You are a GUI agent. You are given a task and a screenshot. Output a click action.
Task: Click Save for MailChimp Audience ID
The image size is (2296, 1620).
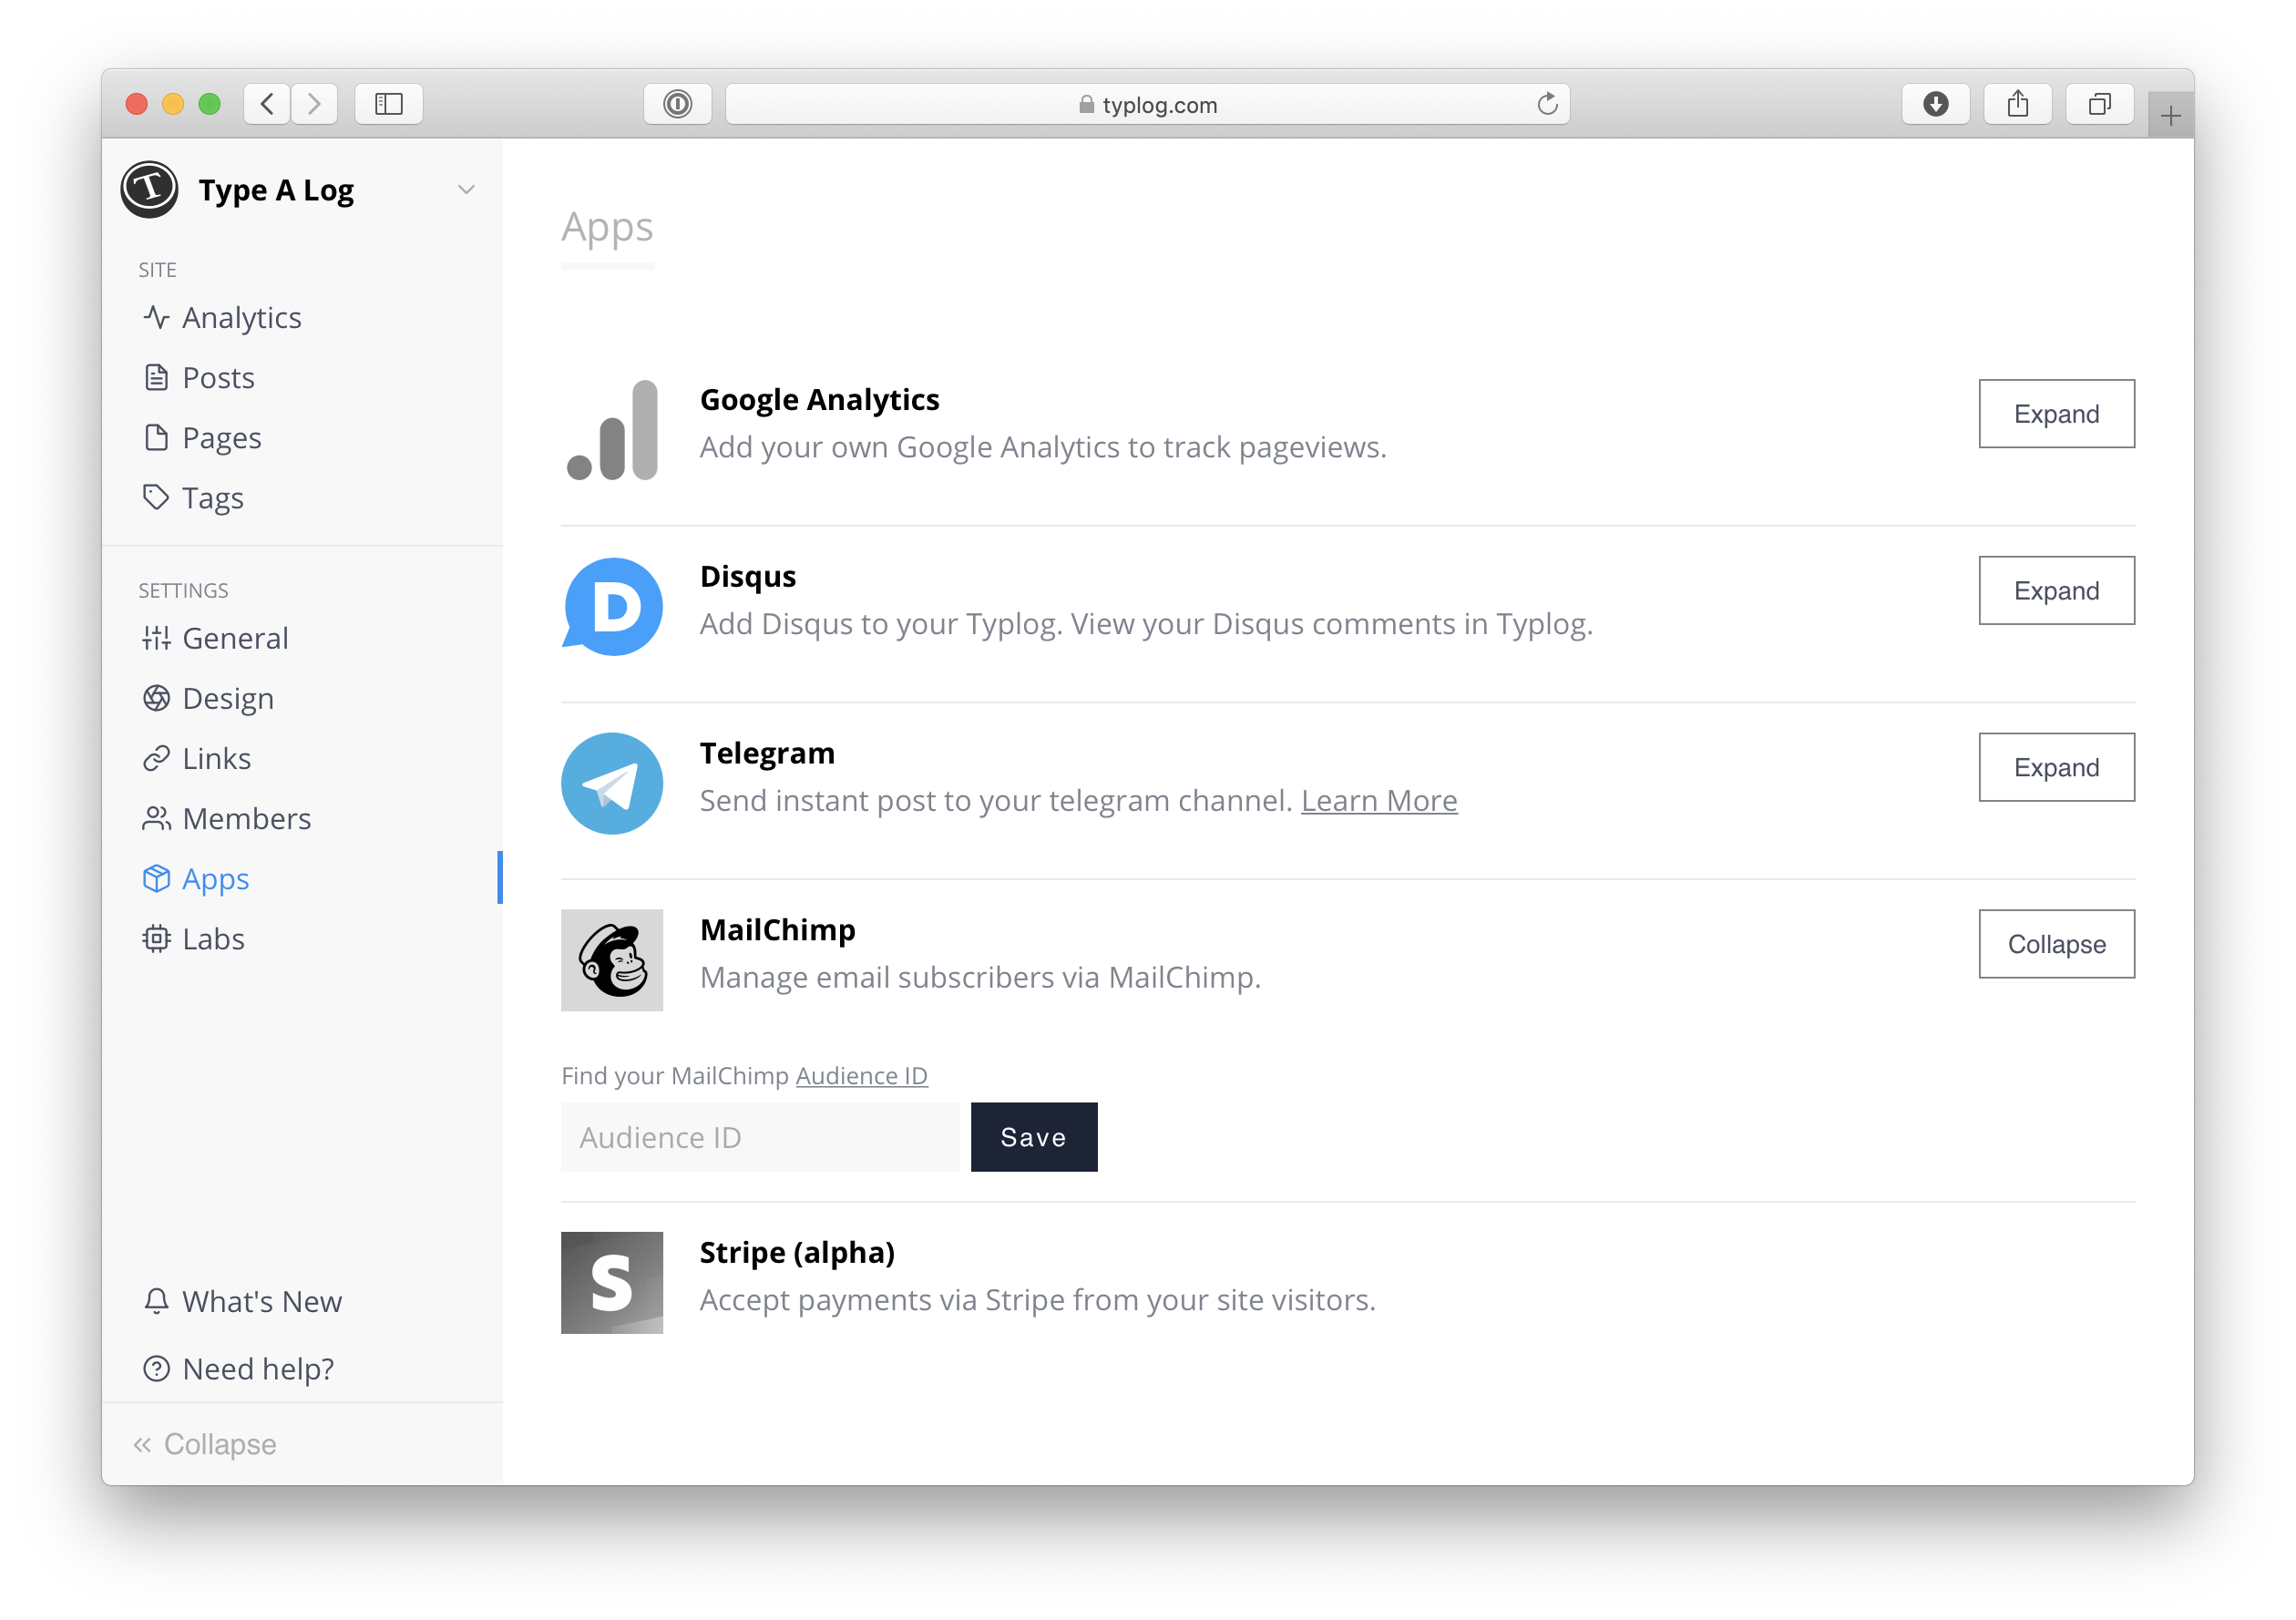coord(1034,1138)
